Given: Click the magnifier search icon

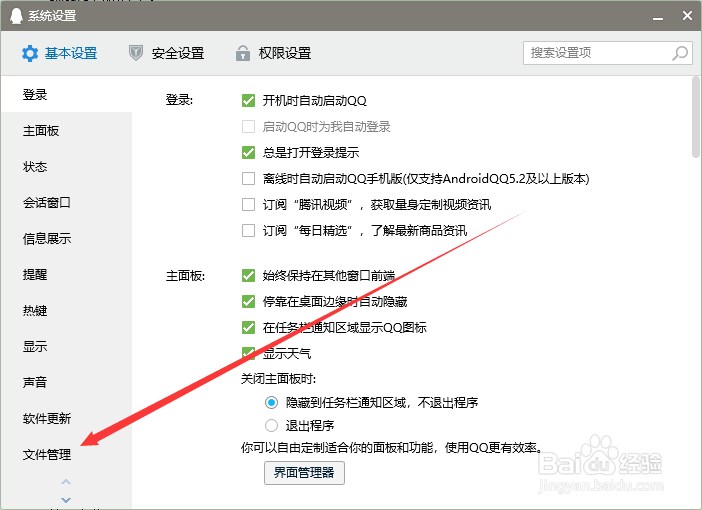Looking at the screenshot, I should coord(680,53).
